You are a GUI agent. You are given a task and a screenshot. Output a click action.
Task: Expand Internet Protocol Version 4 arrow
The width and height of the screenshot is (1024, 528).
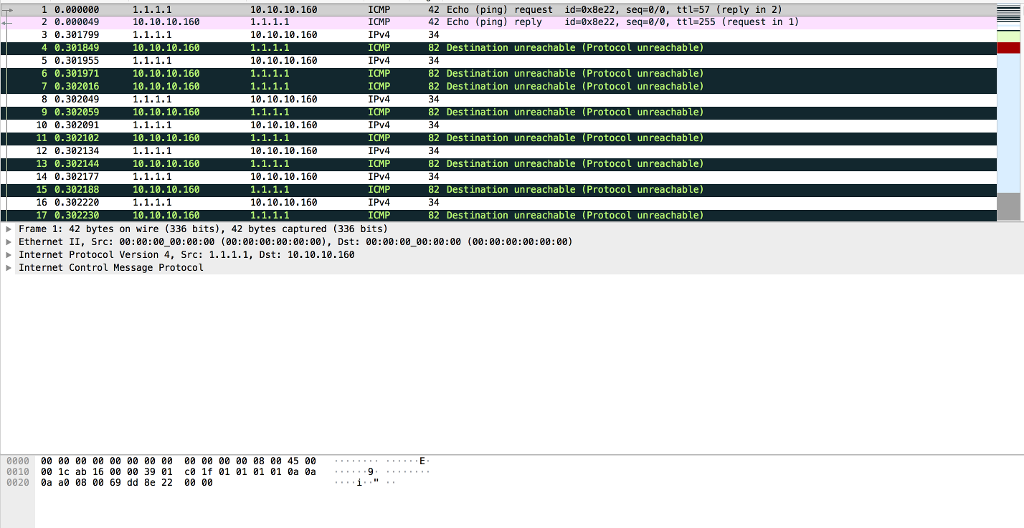point(8,255)
